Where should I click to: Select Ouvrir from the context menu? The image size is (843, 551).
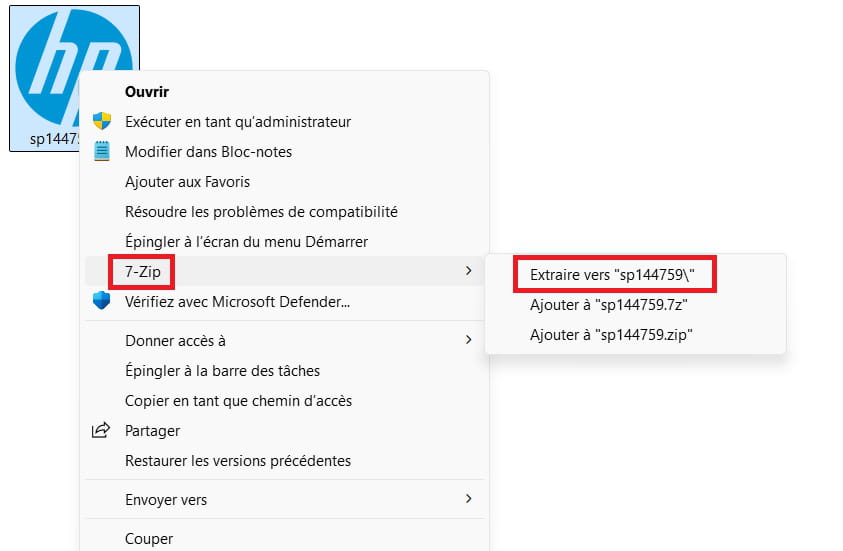pos(147,92)
